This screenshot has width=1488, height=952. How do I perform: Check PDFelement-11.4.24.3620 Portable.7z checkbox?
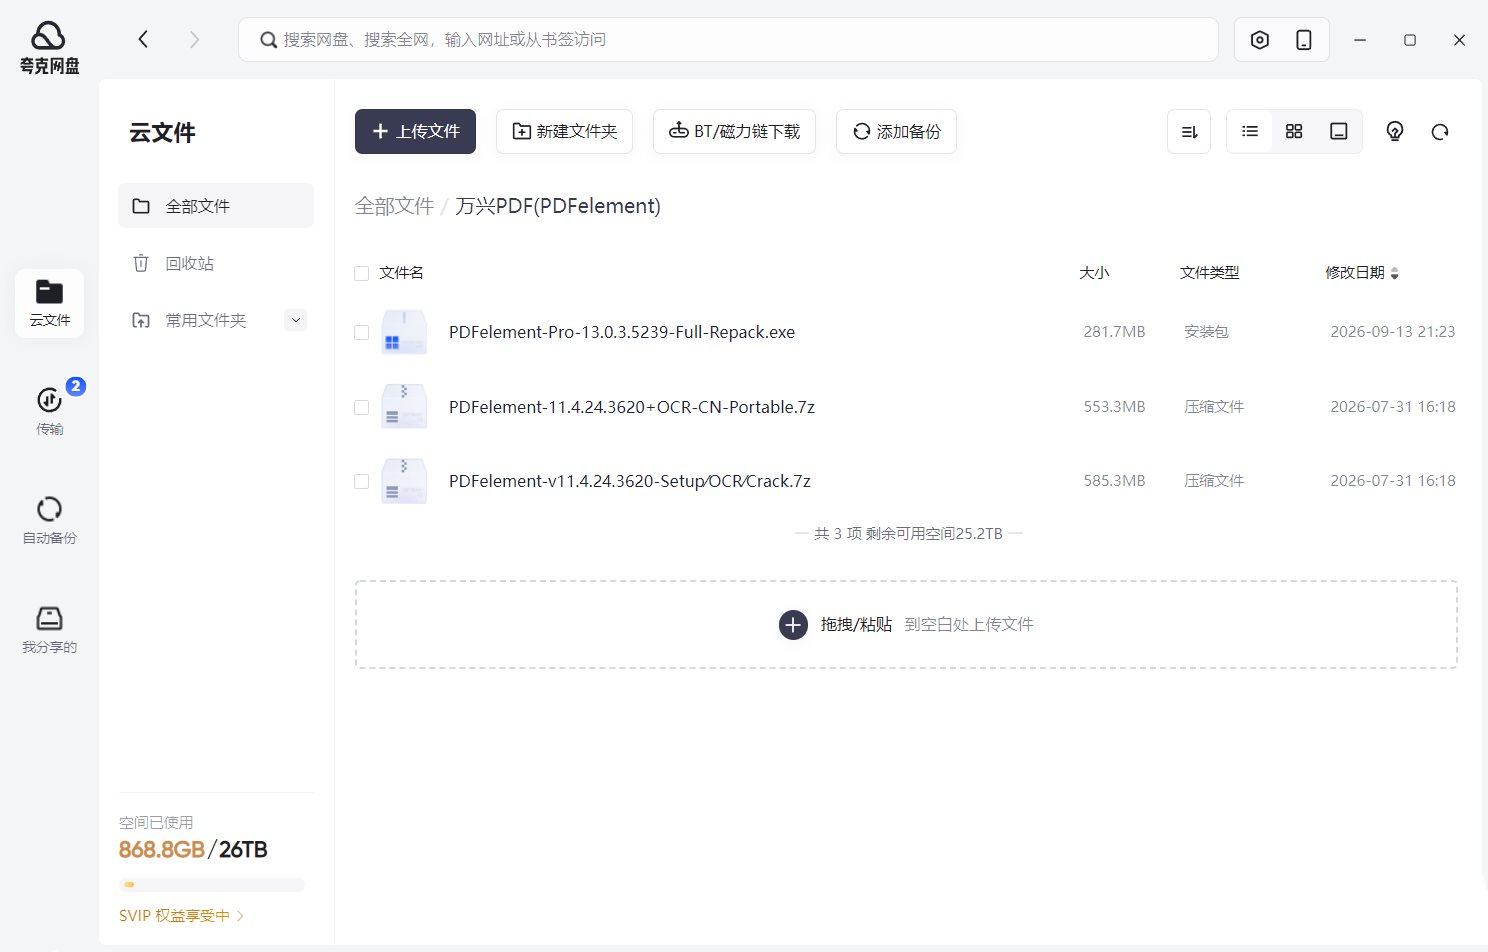[362, 407]
